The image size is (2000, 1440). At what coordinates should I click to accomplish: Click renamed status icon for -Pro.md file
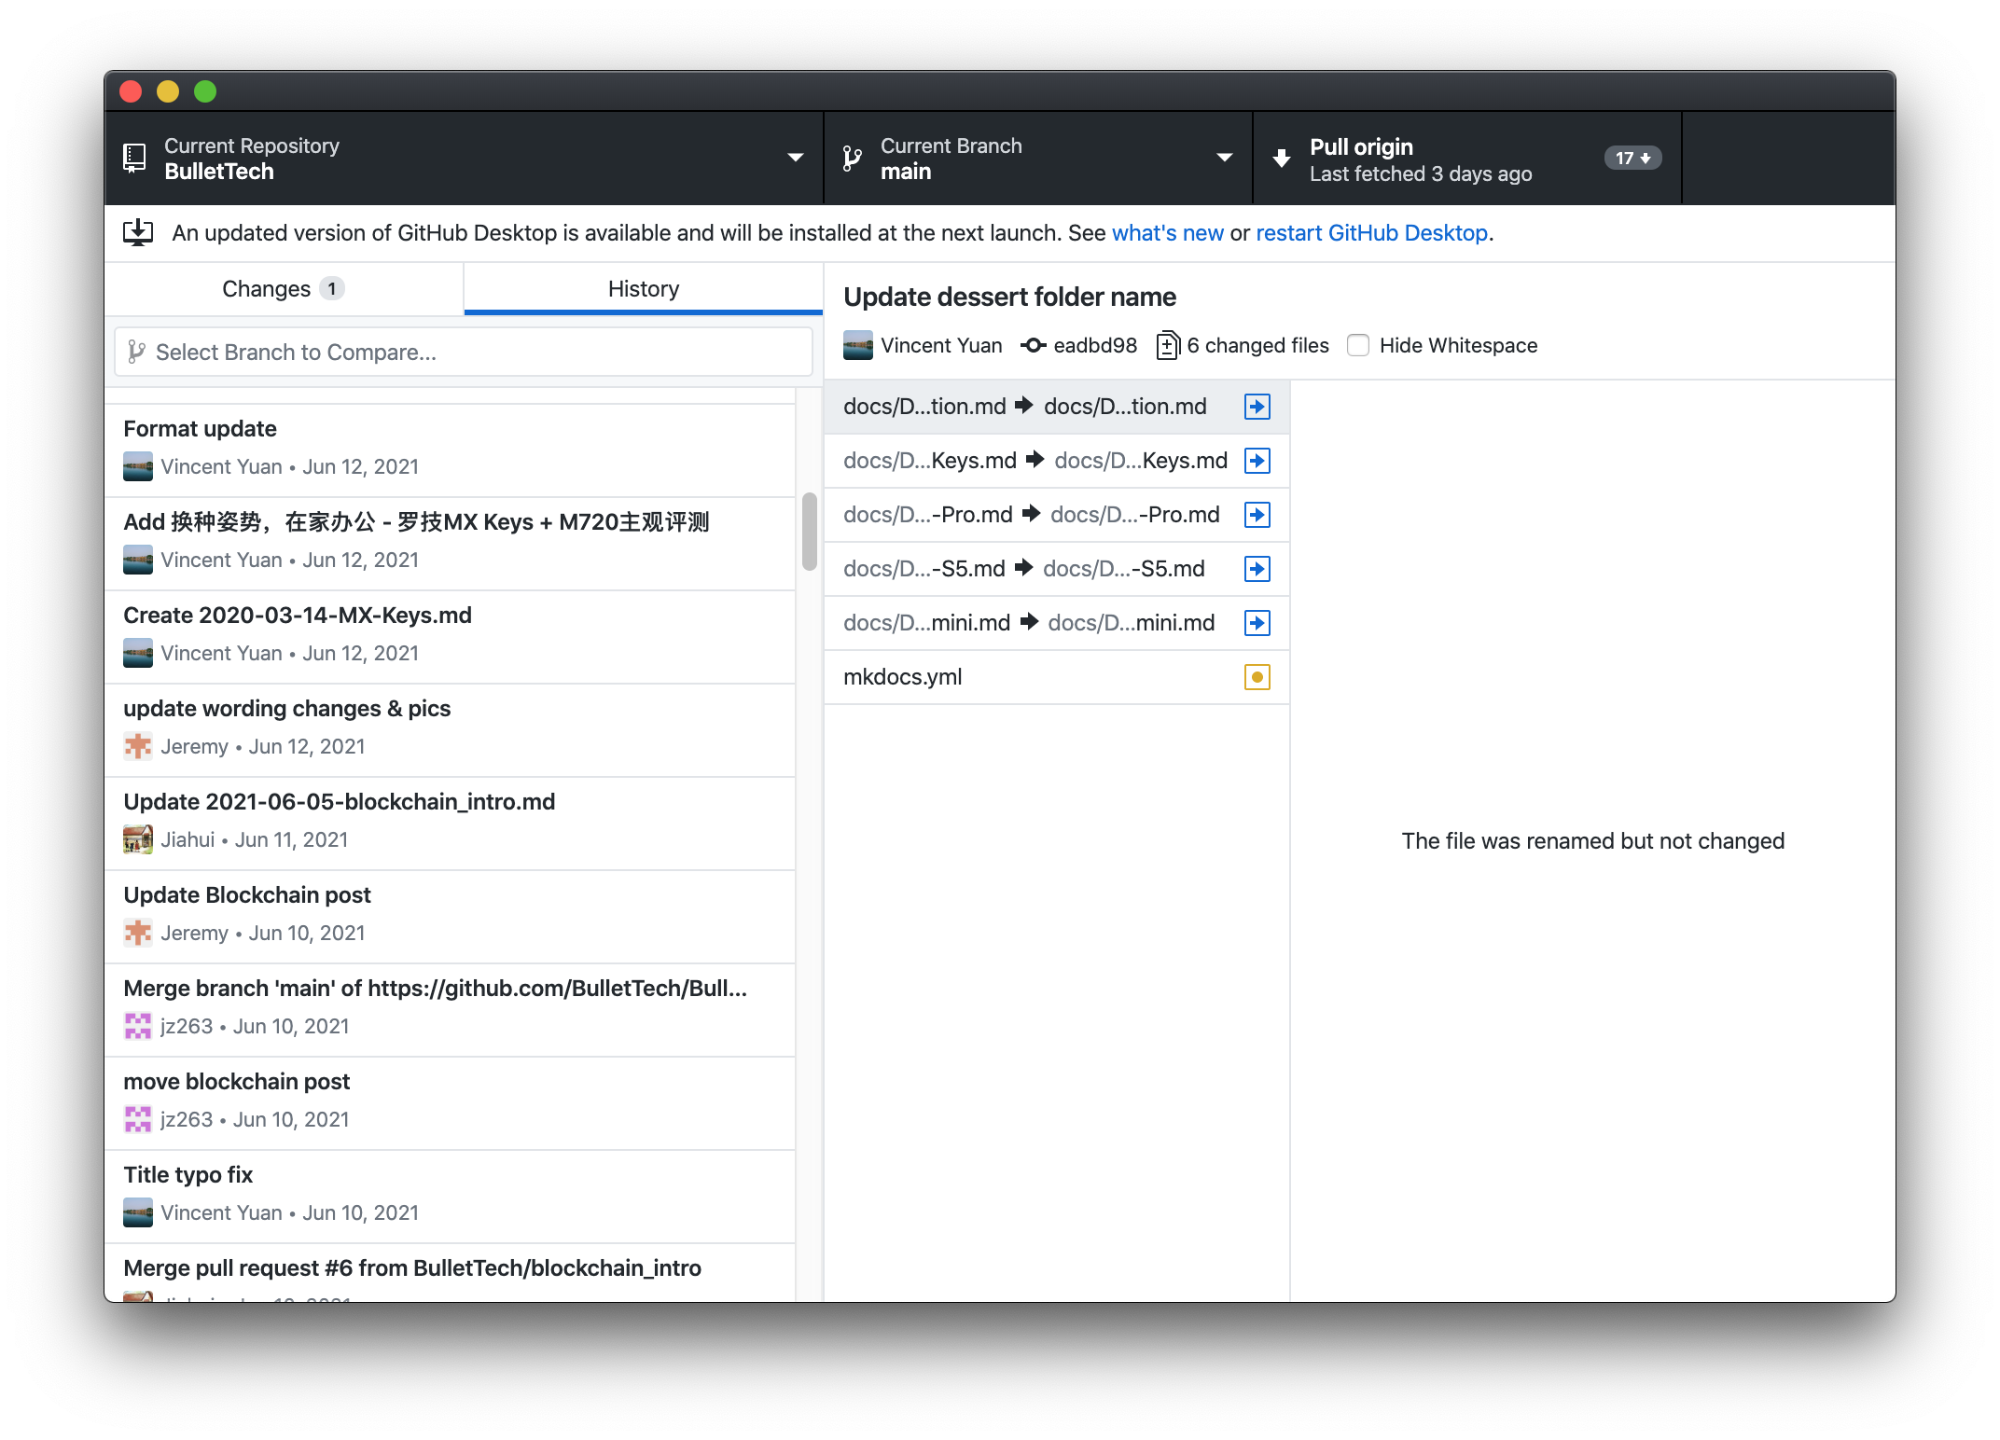click(x=1257, y=514)
